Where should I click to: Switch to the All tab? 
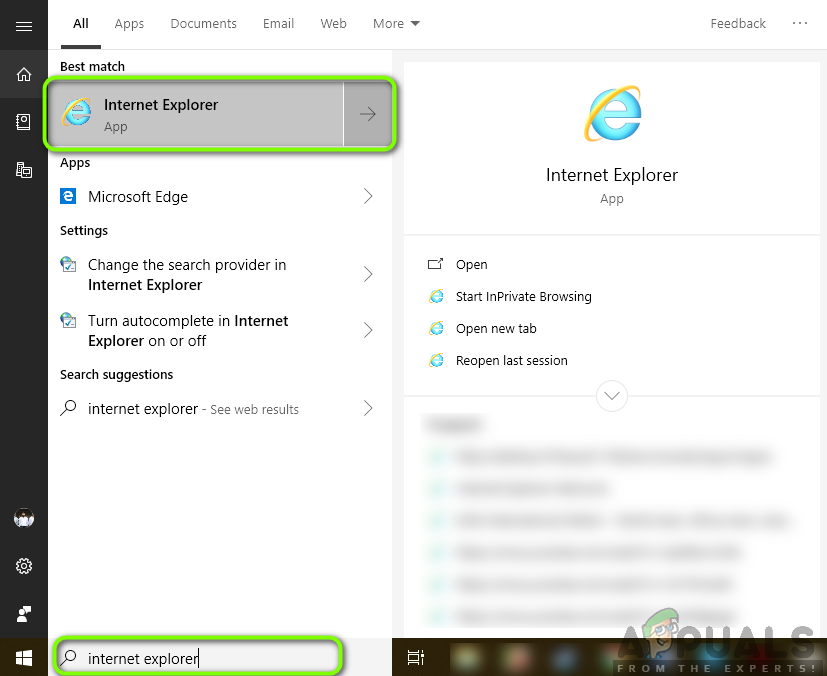(81, 24)
